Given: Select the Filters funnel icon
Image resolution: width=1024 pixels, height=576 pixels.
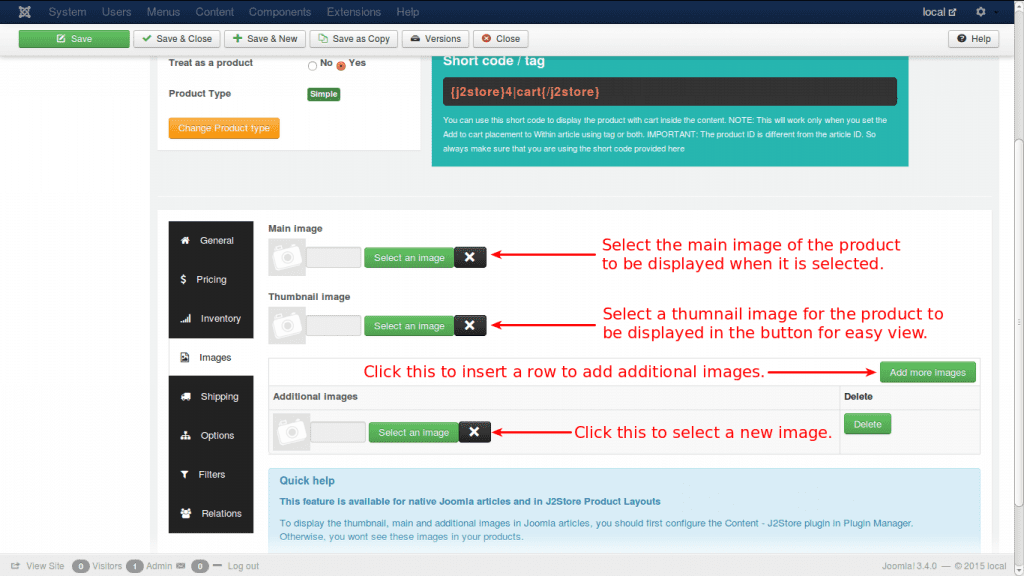Looking at the screenshot, I should [x=185, y=474].
